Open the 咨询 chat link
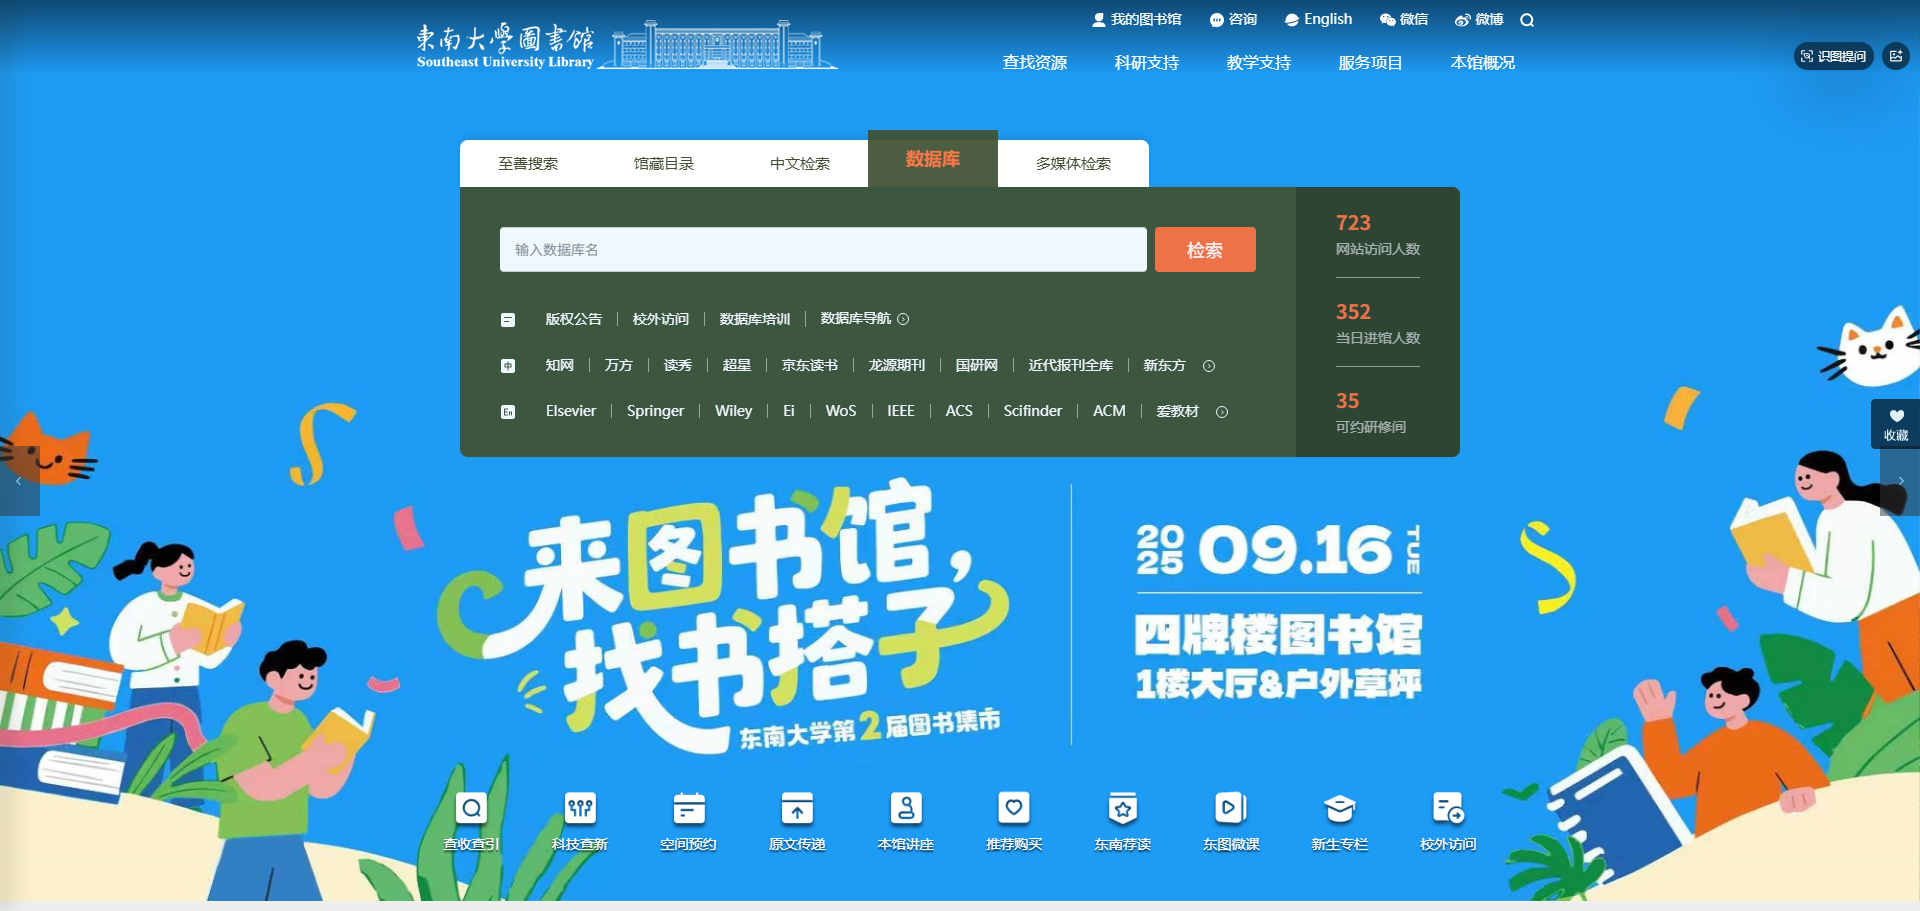Viewport: 1920px width, 911px height. click(1233, 19)
